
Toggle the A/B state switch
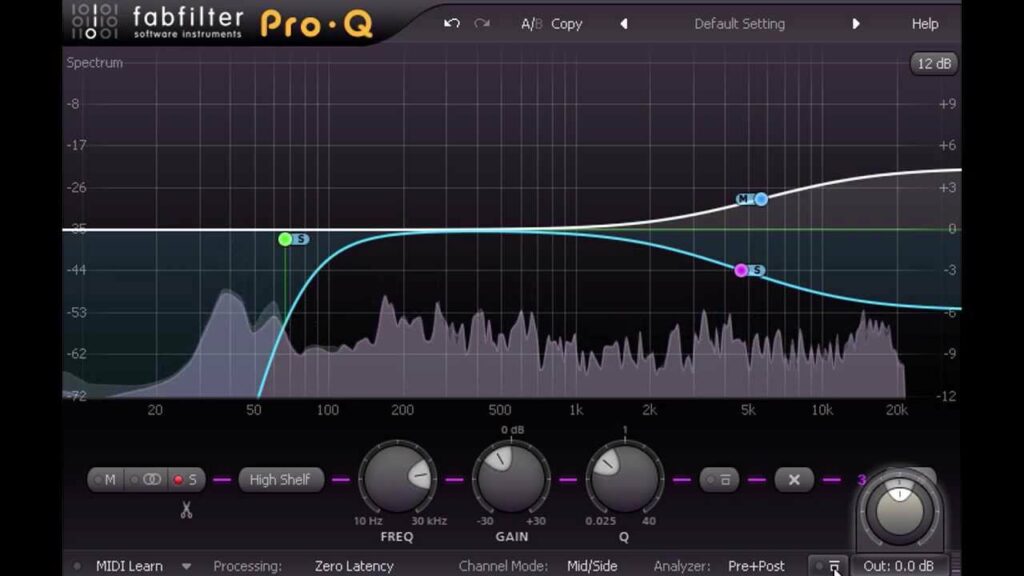point(530,24)
